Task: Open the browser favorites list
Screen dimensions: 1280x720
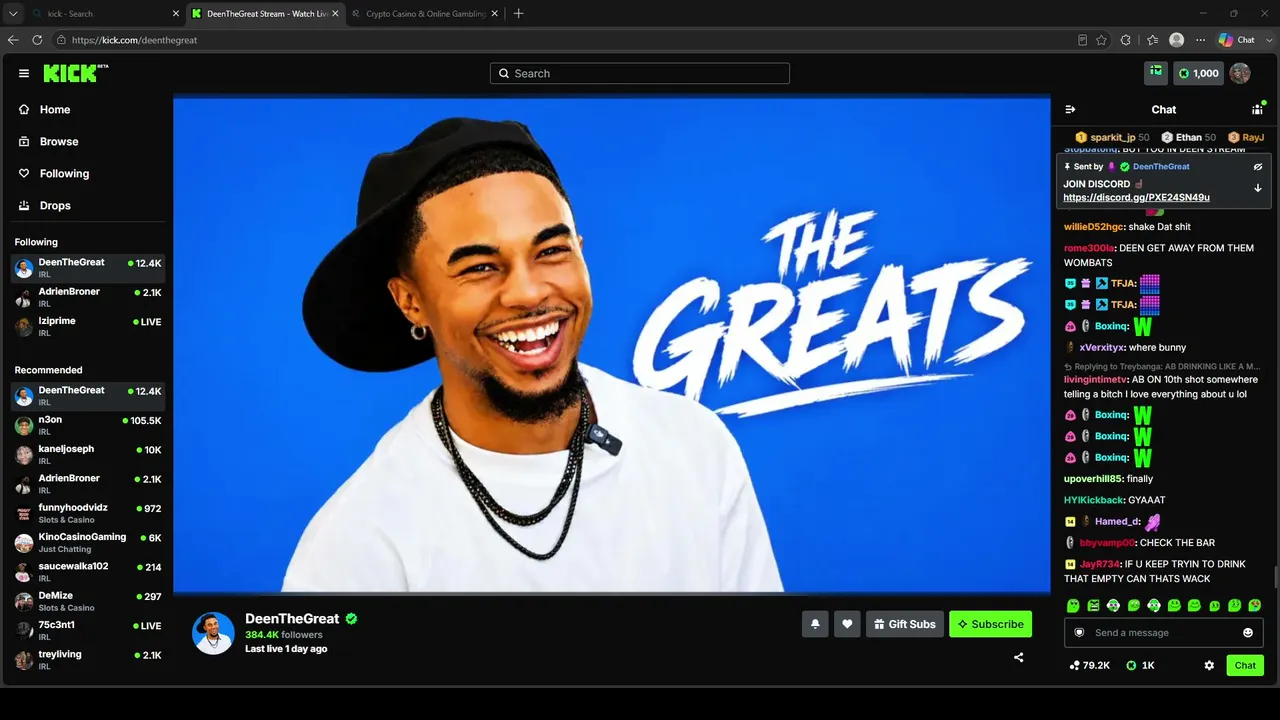Action: 1152,40
